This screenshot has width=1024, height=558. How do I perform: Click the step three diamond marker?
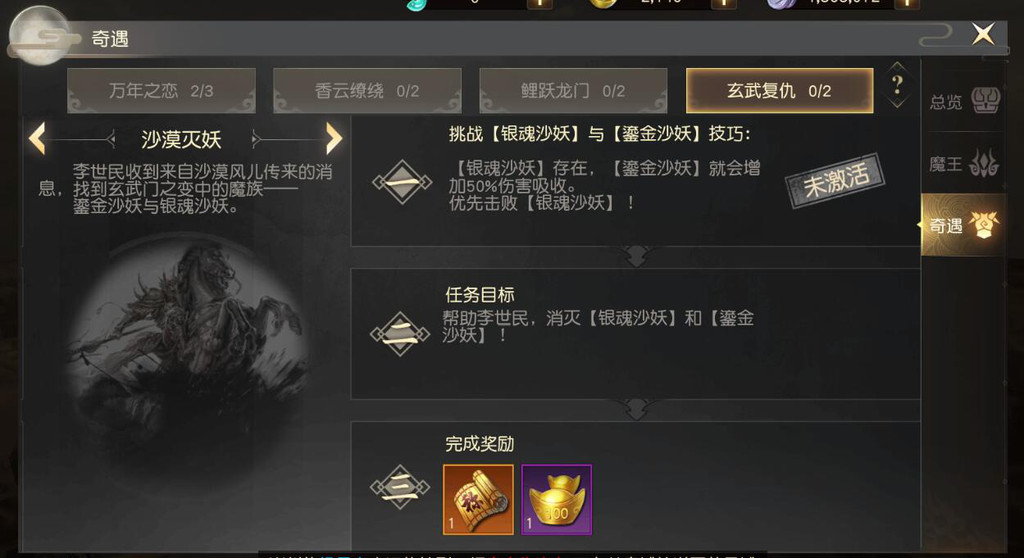point(400,487)
